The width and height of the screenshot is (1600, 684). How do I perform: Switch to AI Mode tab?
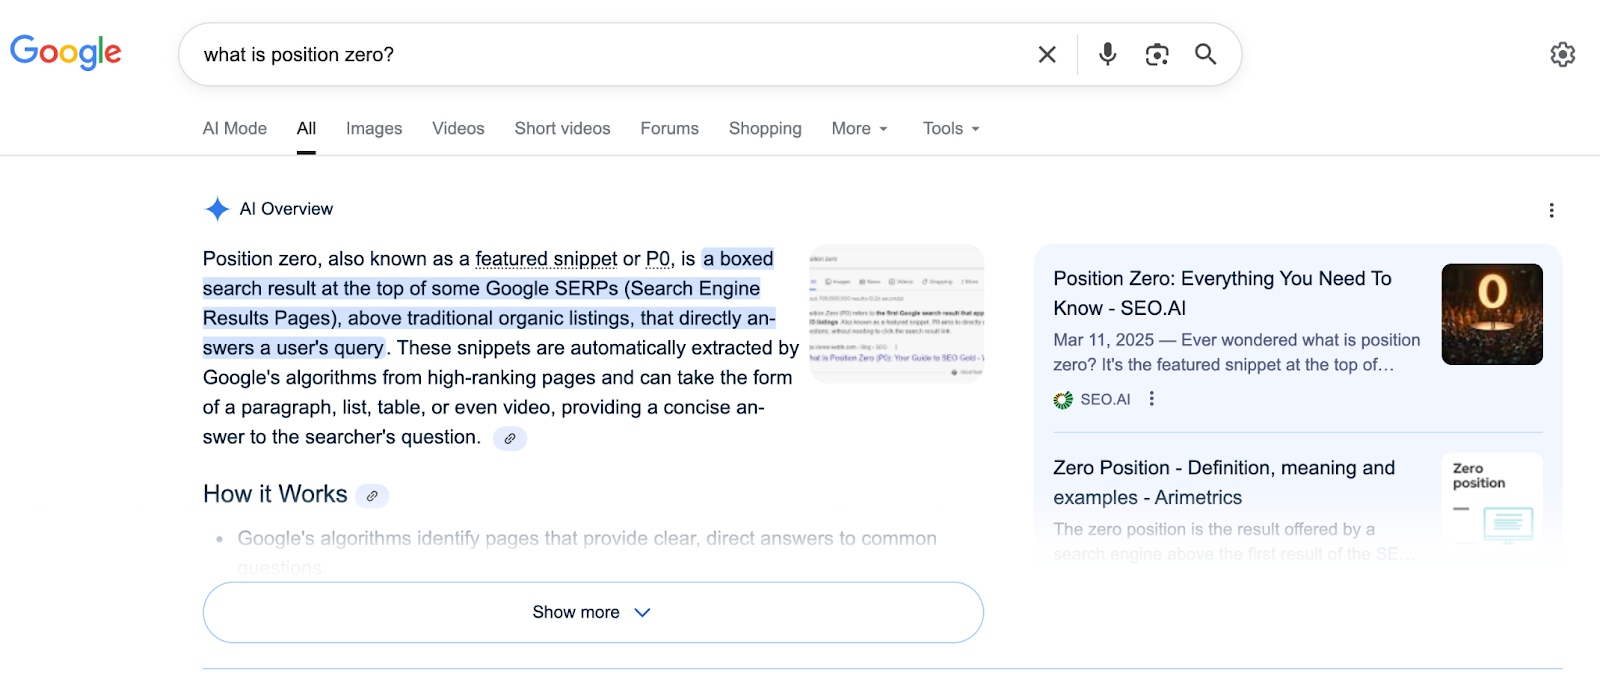pyautogui.click(x=235, y=129)
